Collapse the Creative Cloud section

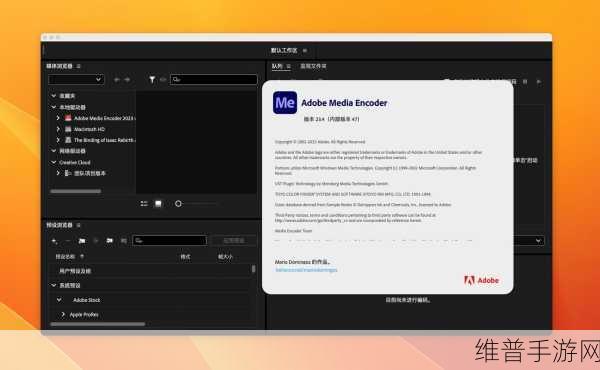[x=54, y=162]
